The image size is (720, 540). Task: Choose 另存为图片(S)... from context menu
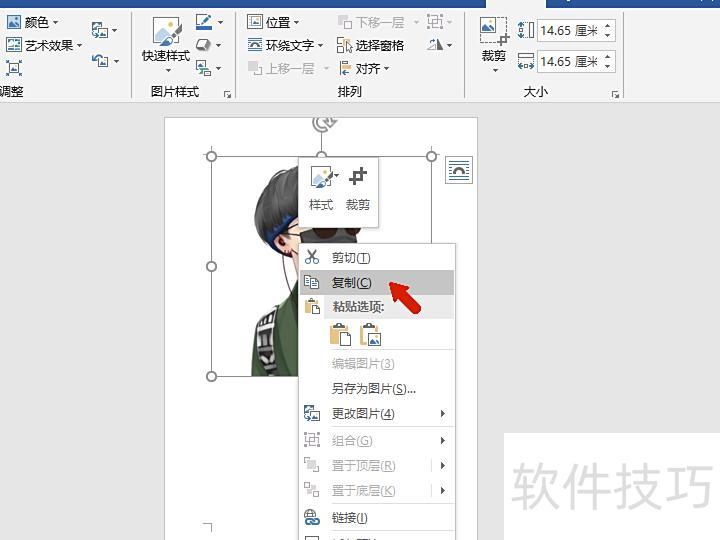(x=377, y=388)
